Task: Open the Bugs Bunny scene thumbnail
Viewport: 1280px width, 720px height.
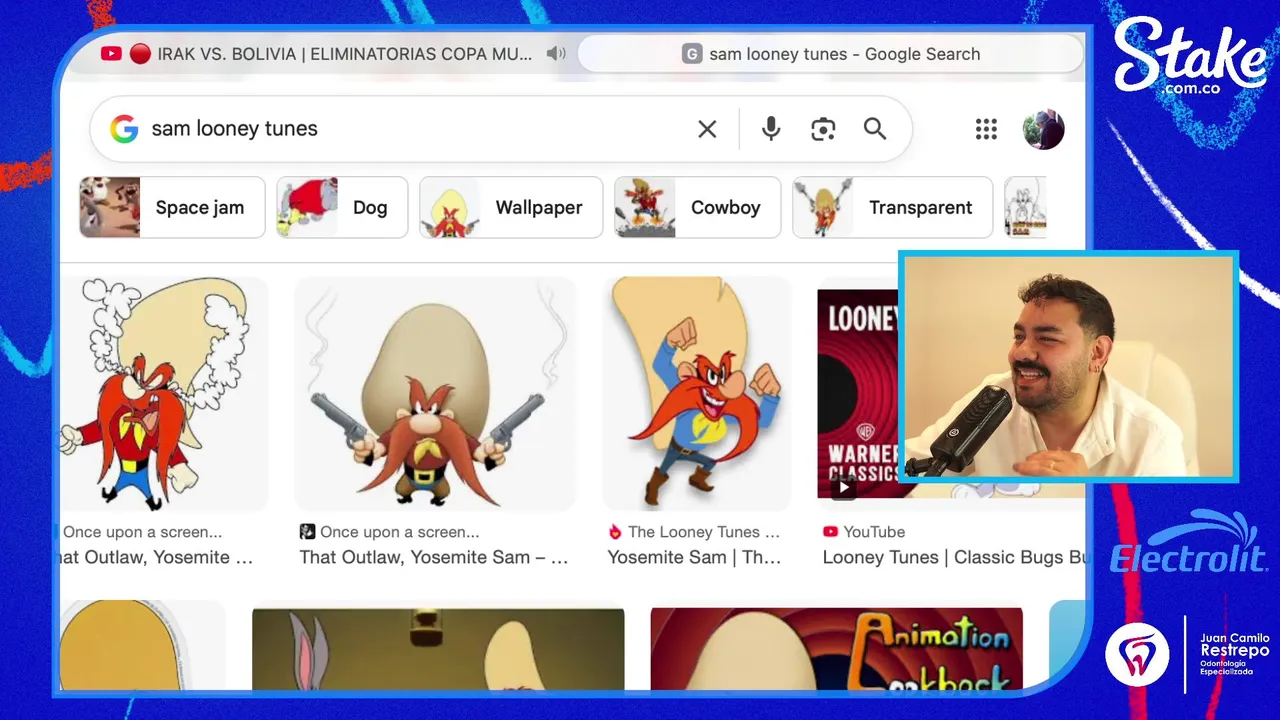Action: pos(438,649)
